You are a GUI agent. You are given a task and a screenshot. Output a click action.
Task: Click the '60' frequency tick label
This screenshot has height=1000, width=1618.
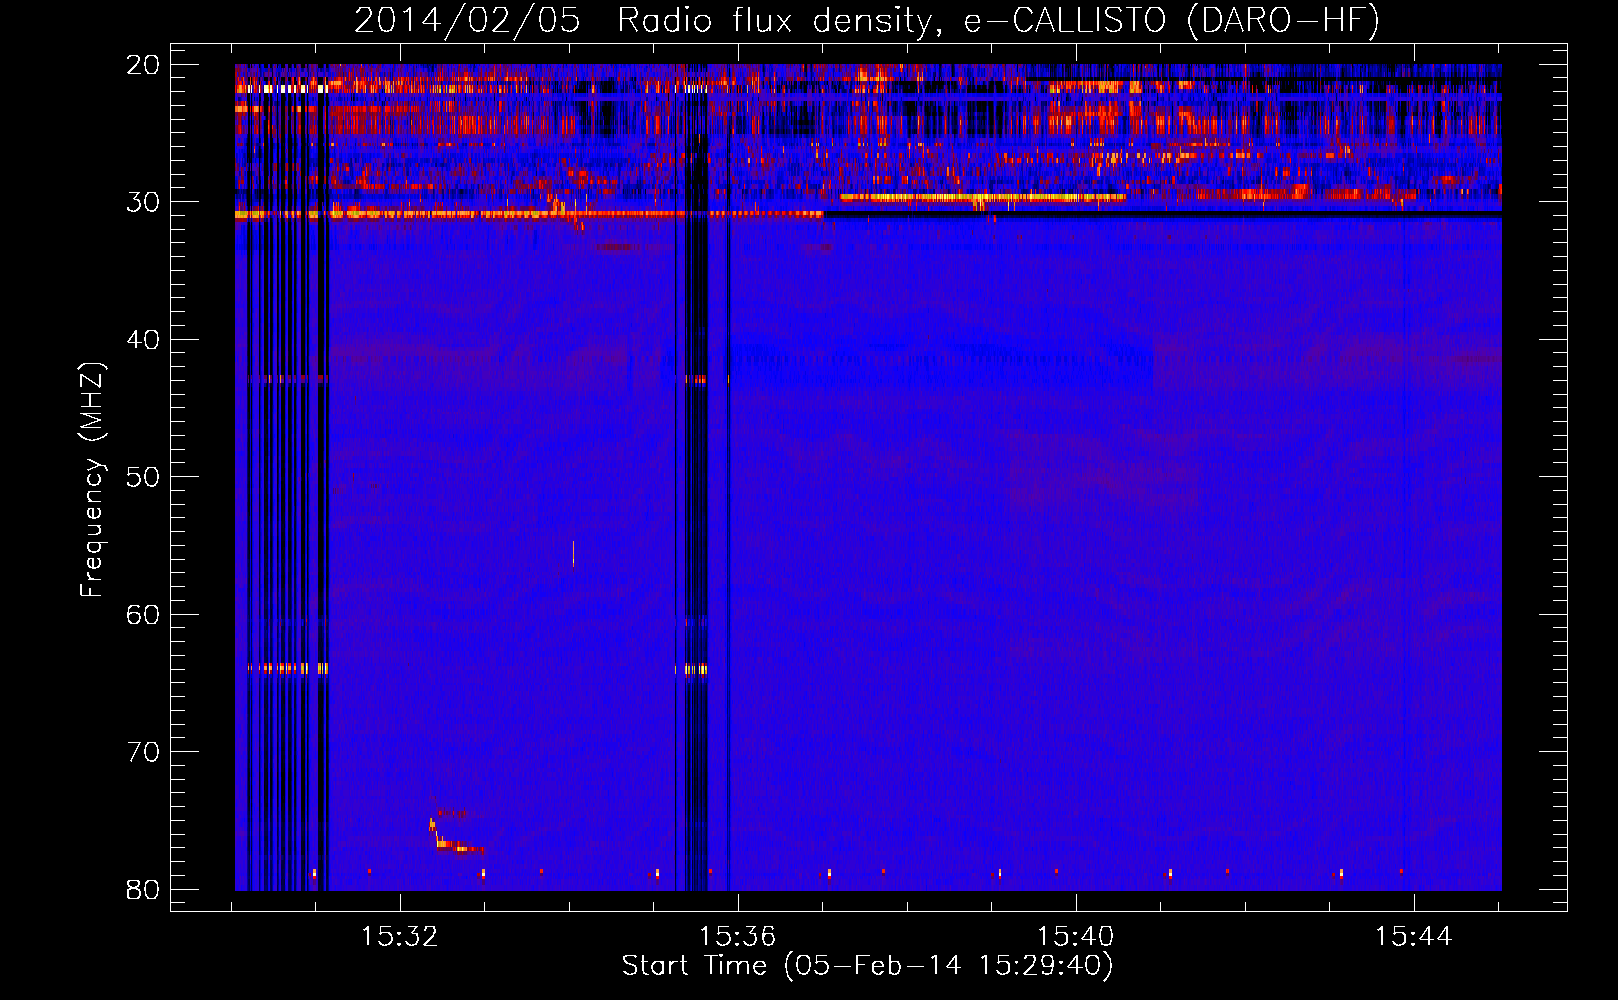144,614
